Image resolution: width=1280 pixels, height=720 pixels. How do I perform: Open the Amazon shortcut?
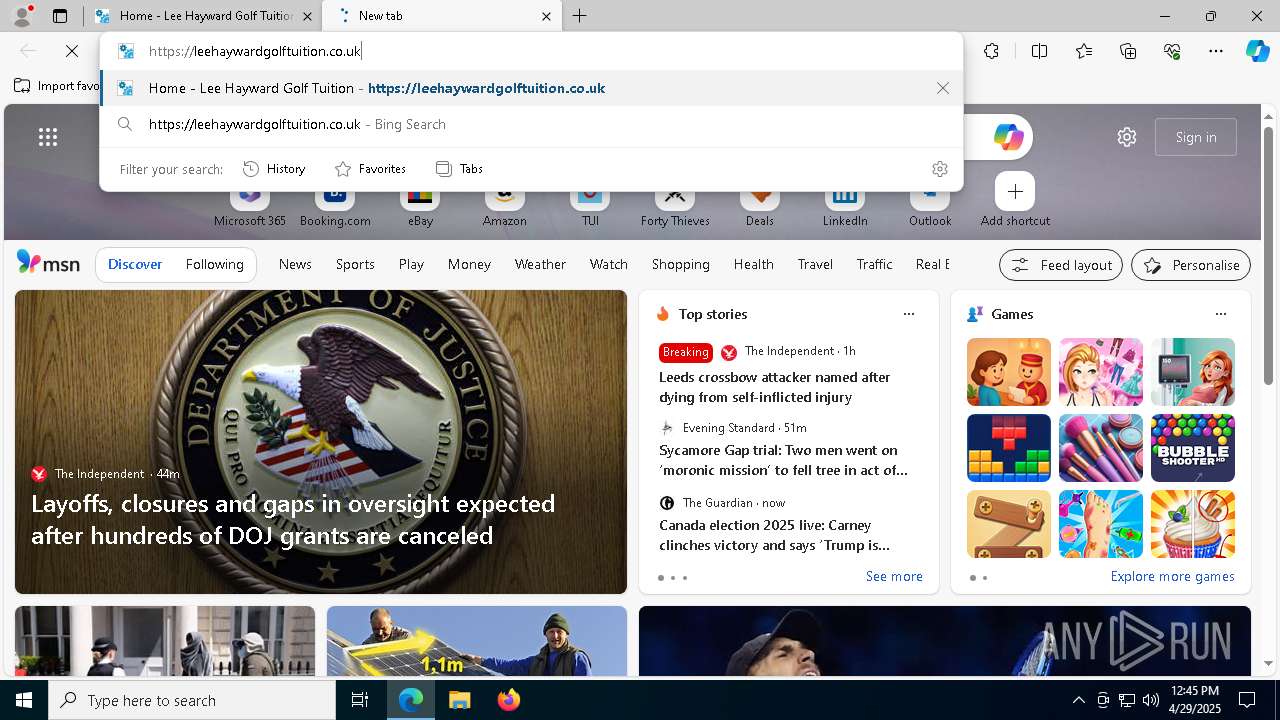point(504,206)
